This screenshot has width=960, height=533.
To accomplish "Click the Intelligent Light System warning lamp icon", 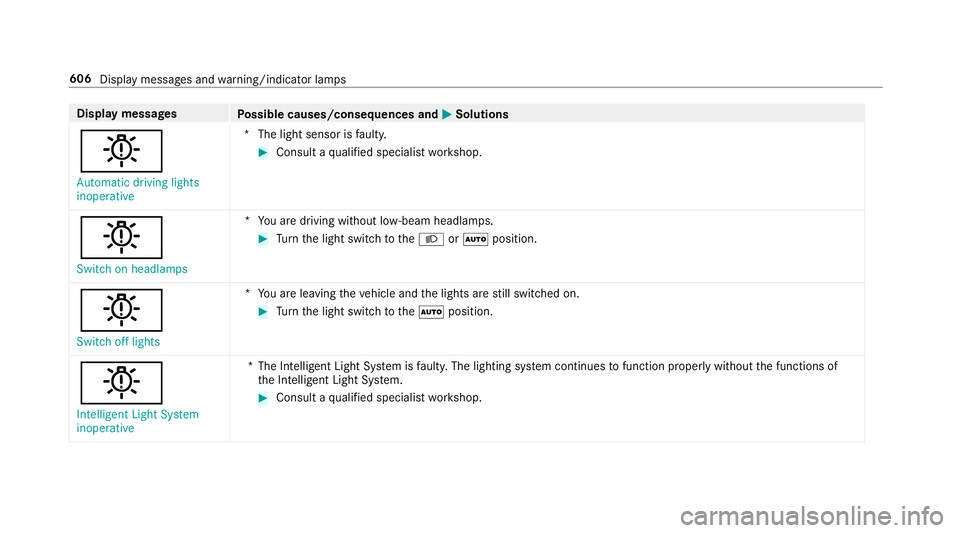I will (121, 382).
